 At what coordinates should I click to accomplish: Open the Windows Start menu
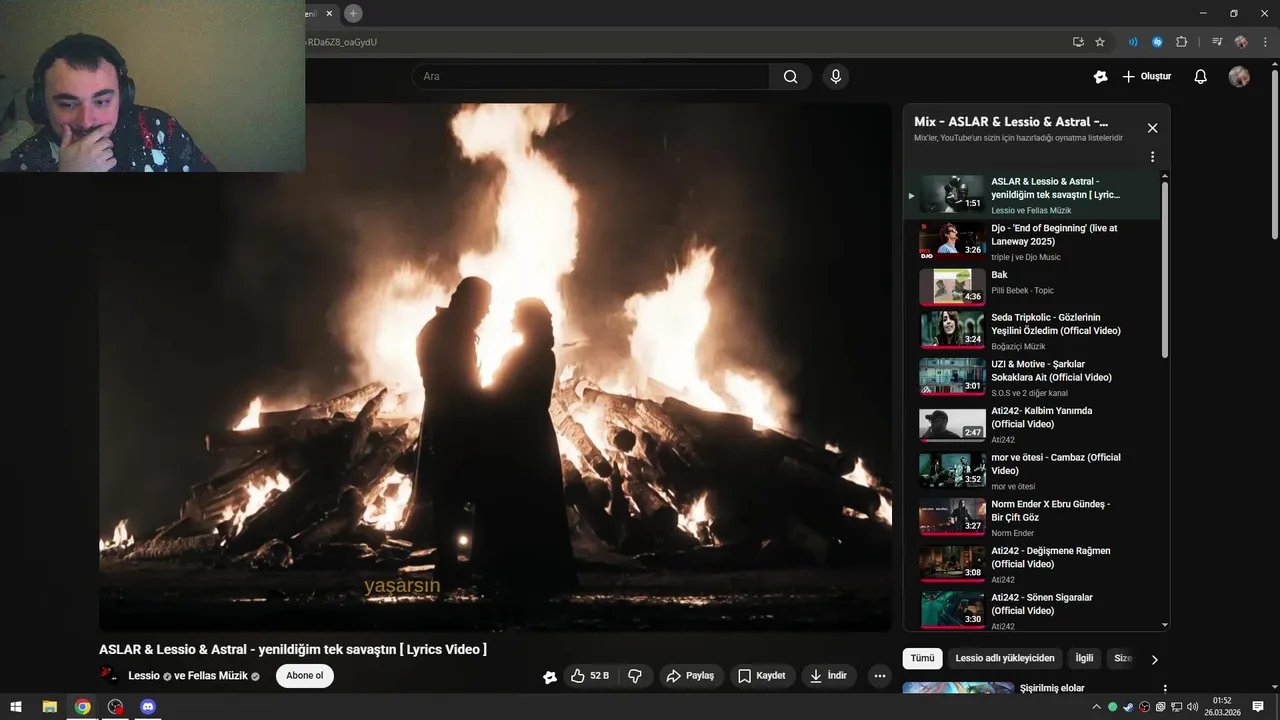[x=16, y=707]
